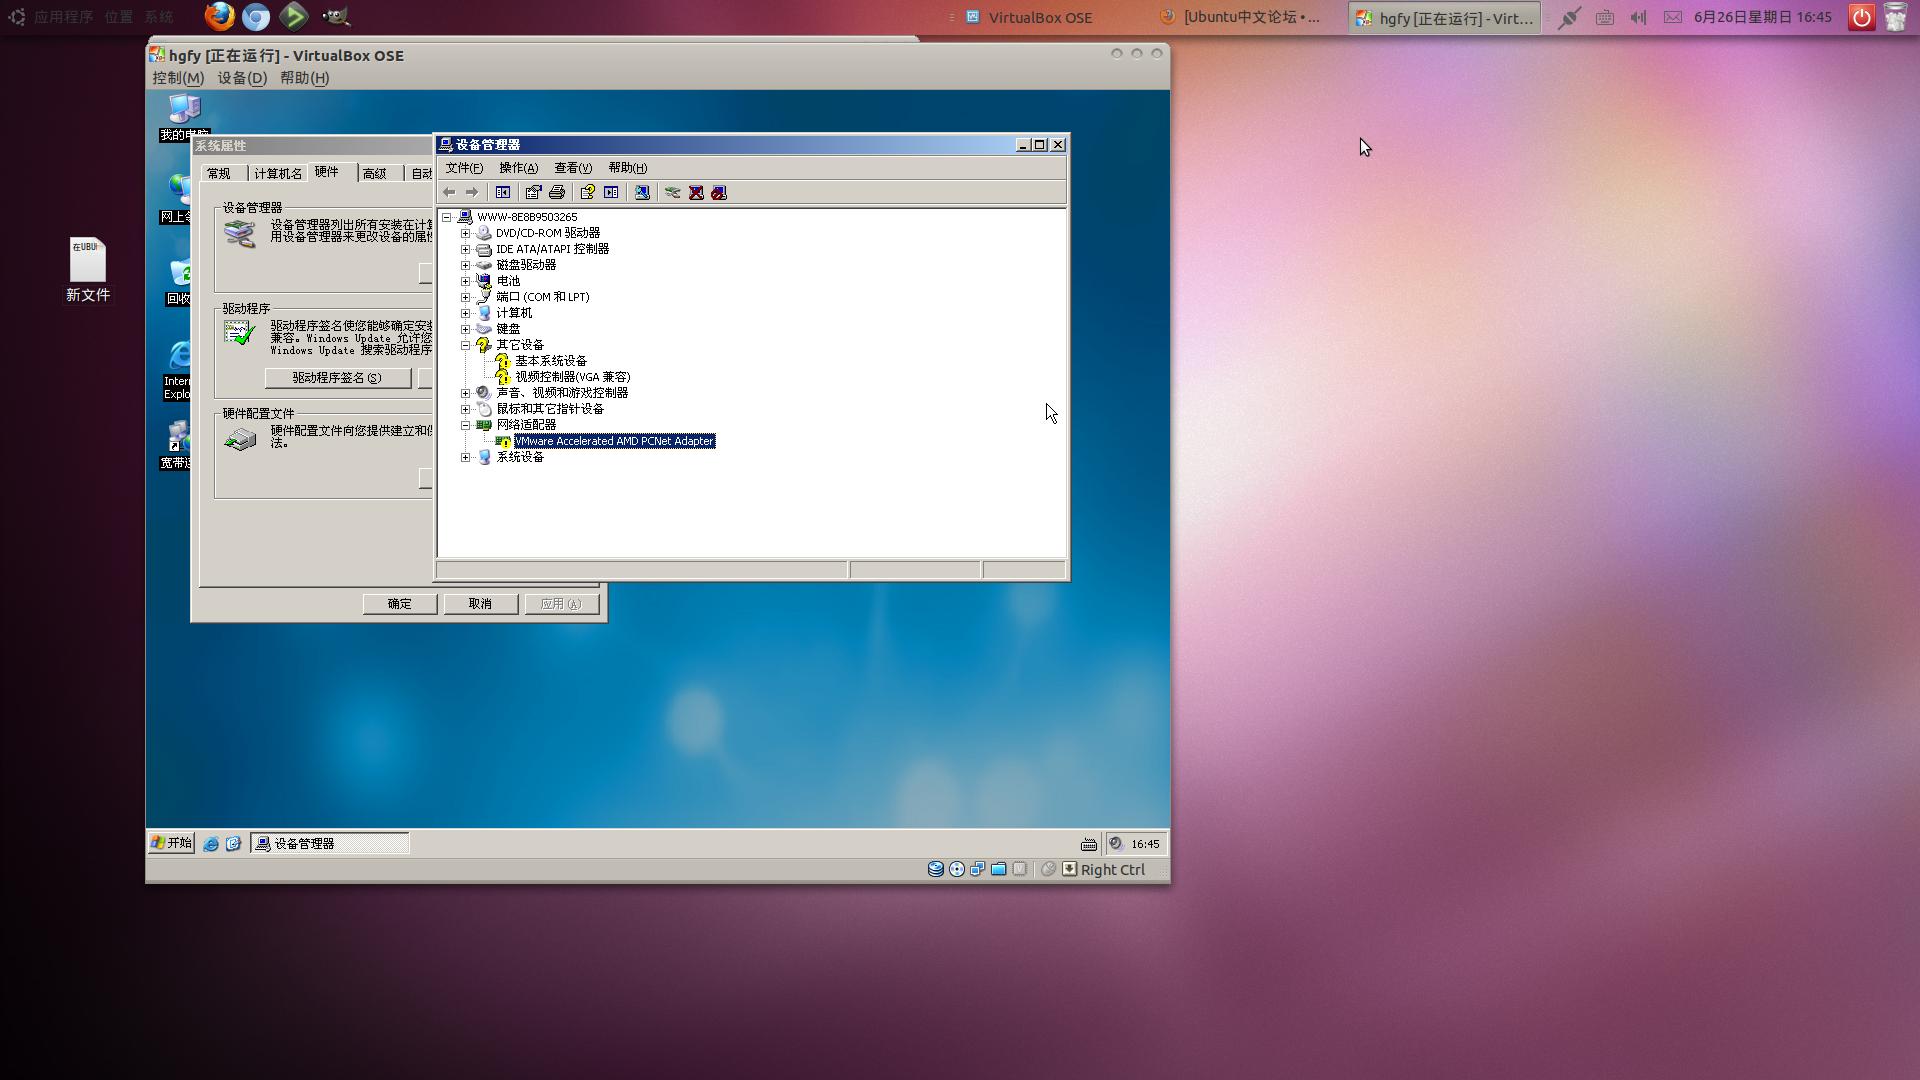1920x1080 pixels.
Task: Open the 文件(F) menu in Device Manager
Action: pos(464,168)
